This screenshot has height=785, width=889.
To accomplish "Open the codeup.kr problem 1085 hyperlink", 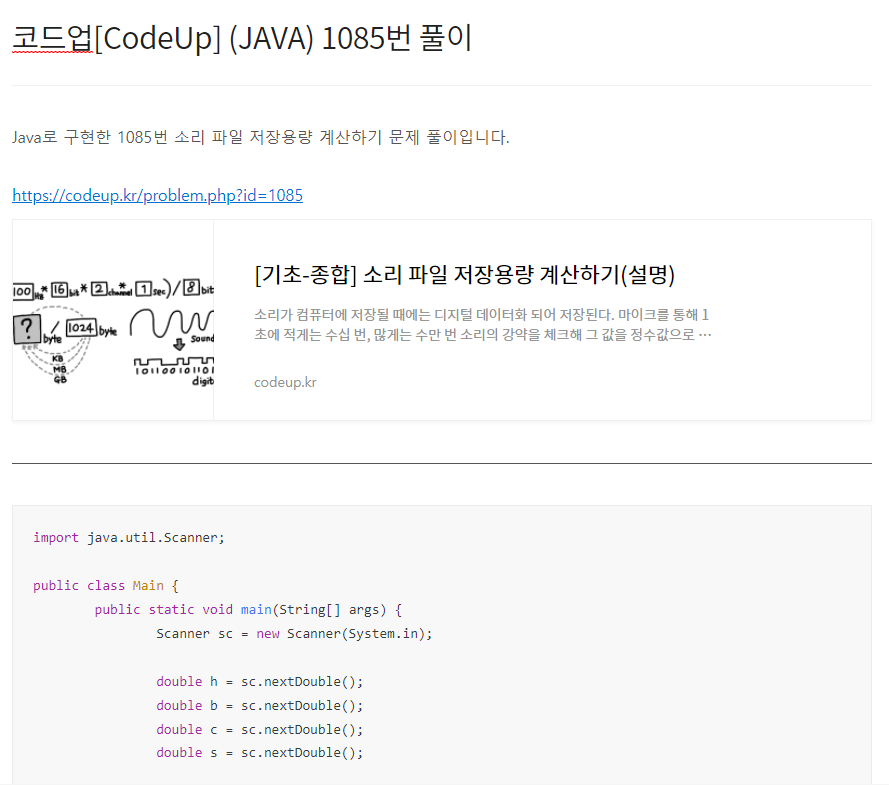I will click(158, 196).
